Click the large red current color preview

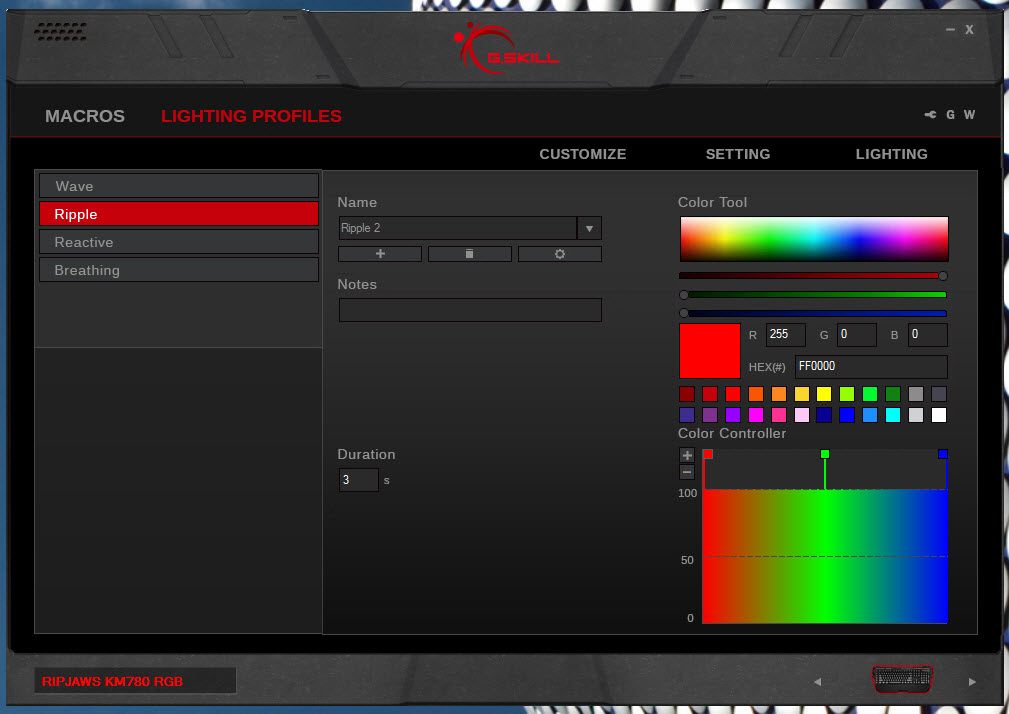710,351
